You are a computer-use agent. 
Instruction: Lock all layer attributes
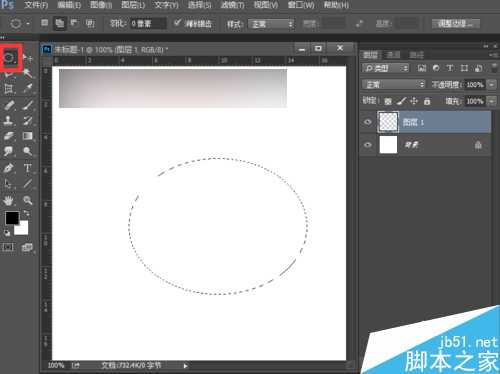[x=427, y=101]
